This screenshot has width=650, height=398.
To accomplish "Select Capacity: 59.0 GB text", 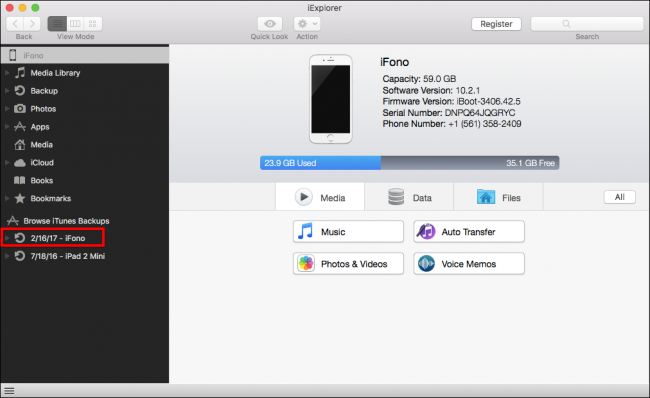I will pyautogui.click(x=419, y=79).
